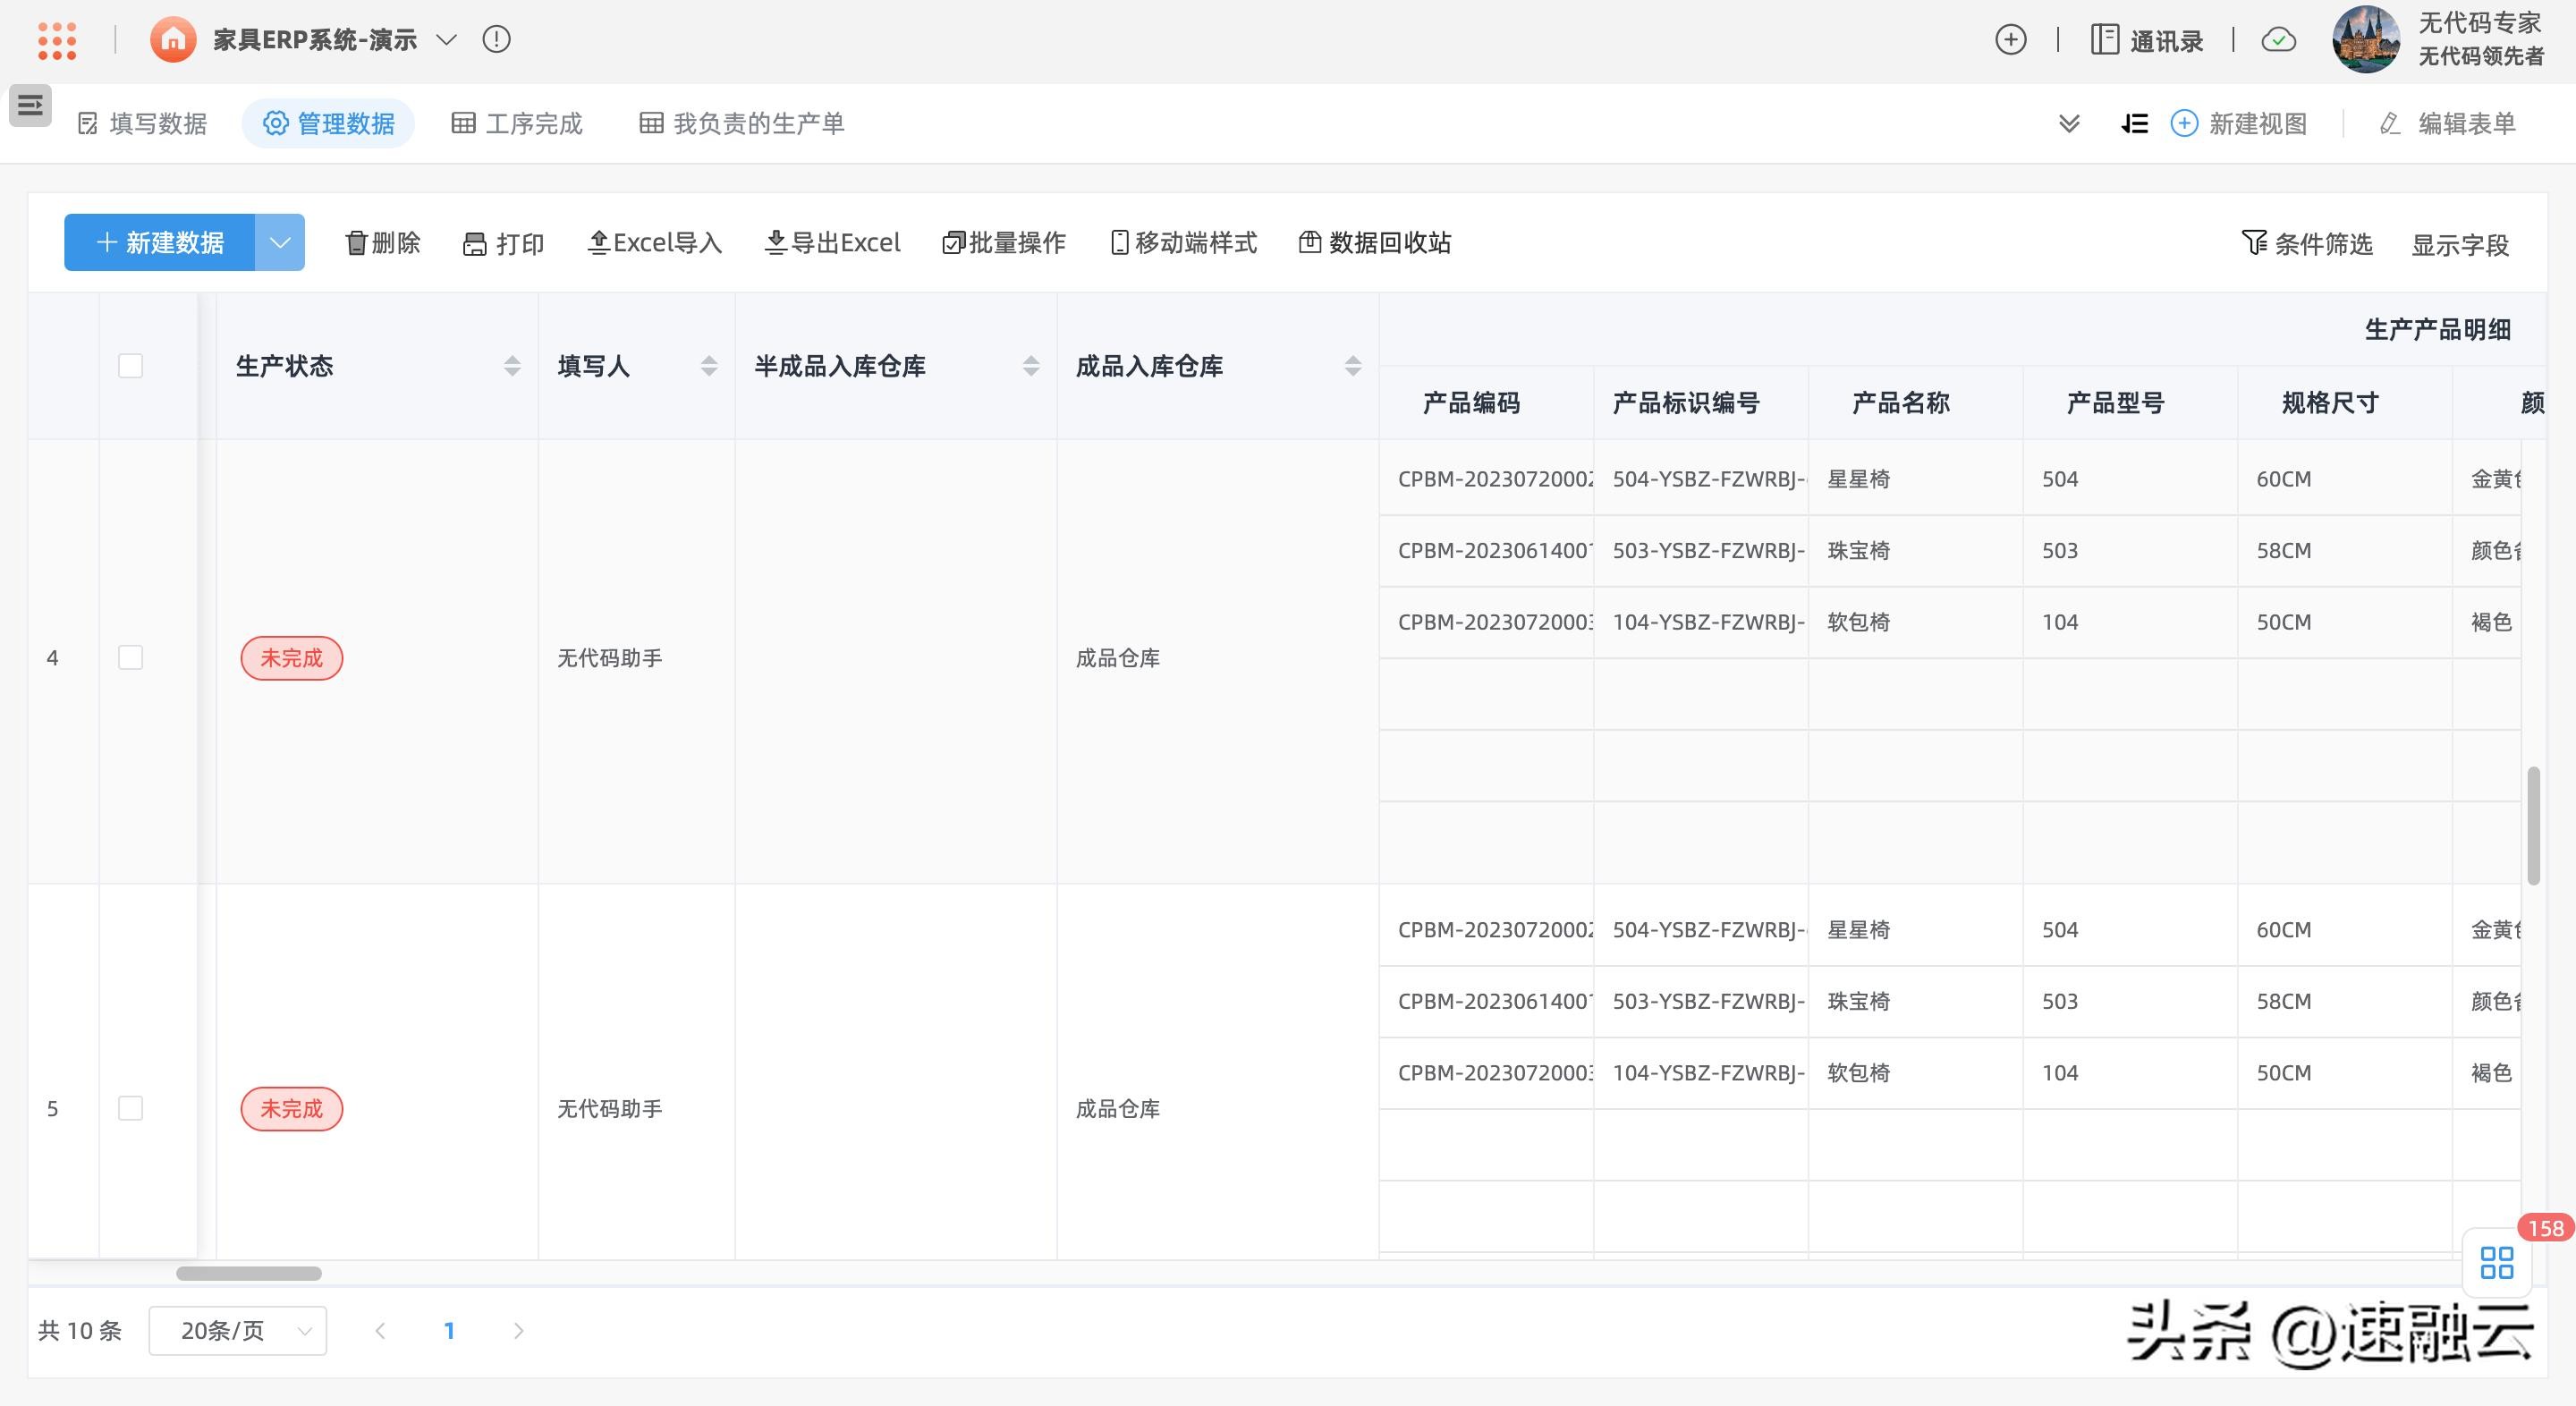Screen dimensions: 2576x1406
Task: Click 编辑表单 to edit form
Action: (x=2448, y=124)
